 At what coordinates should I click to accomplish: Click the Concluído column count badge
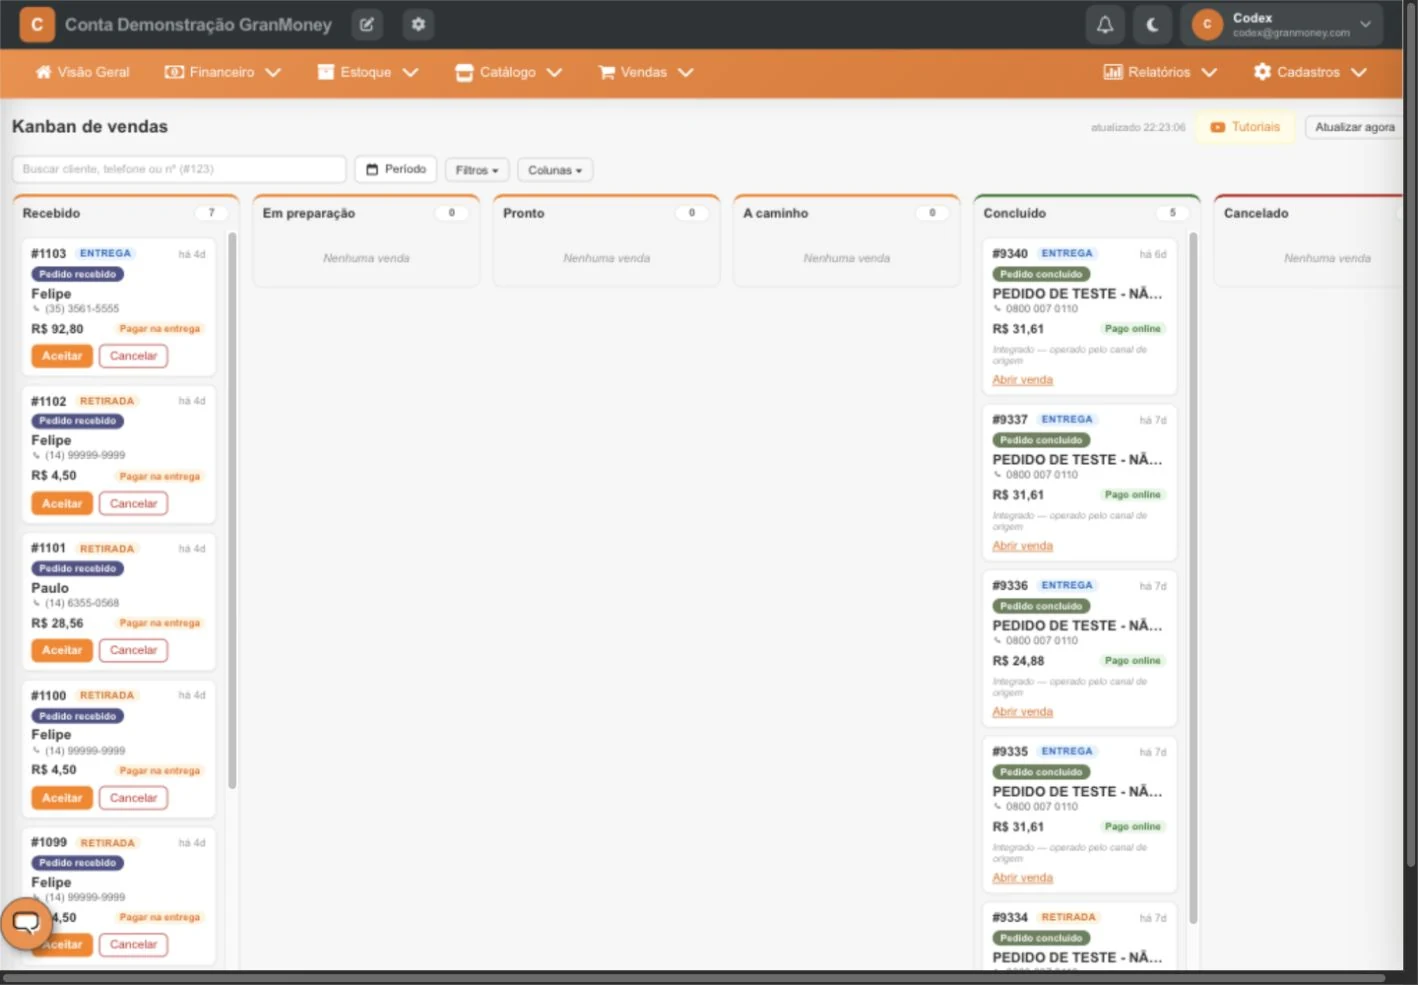[x=1172, y=213]
